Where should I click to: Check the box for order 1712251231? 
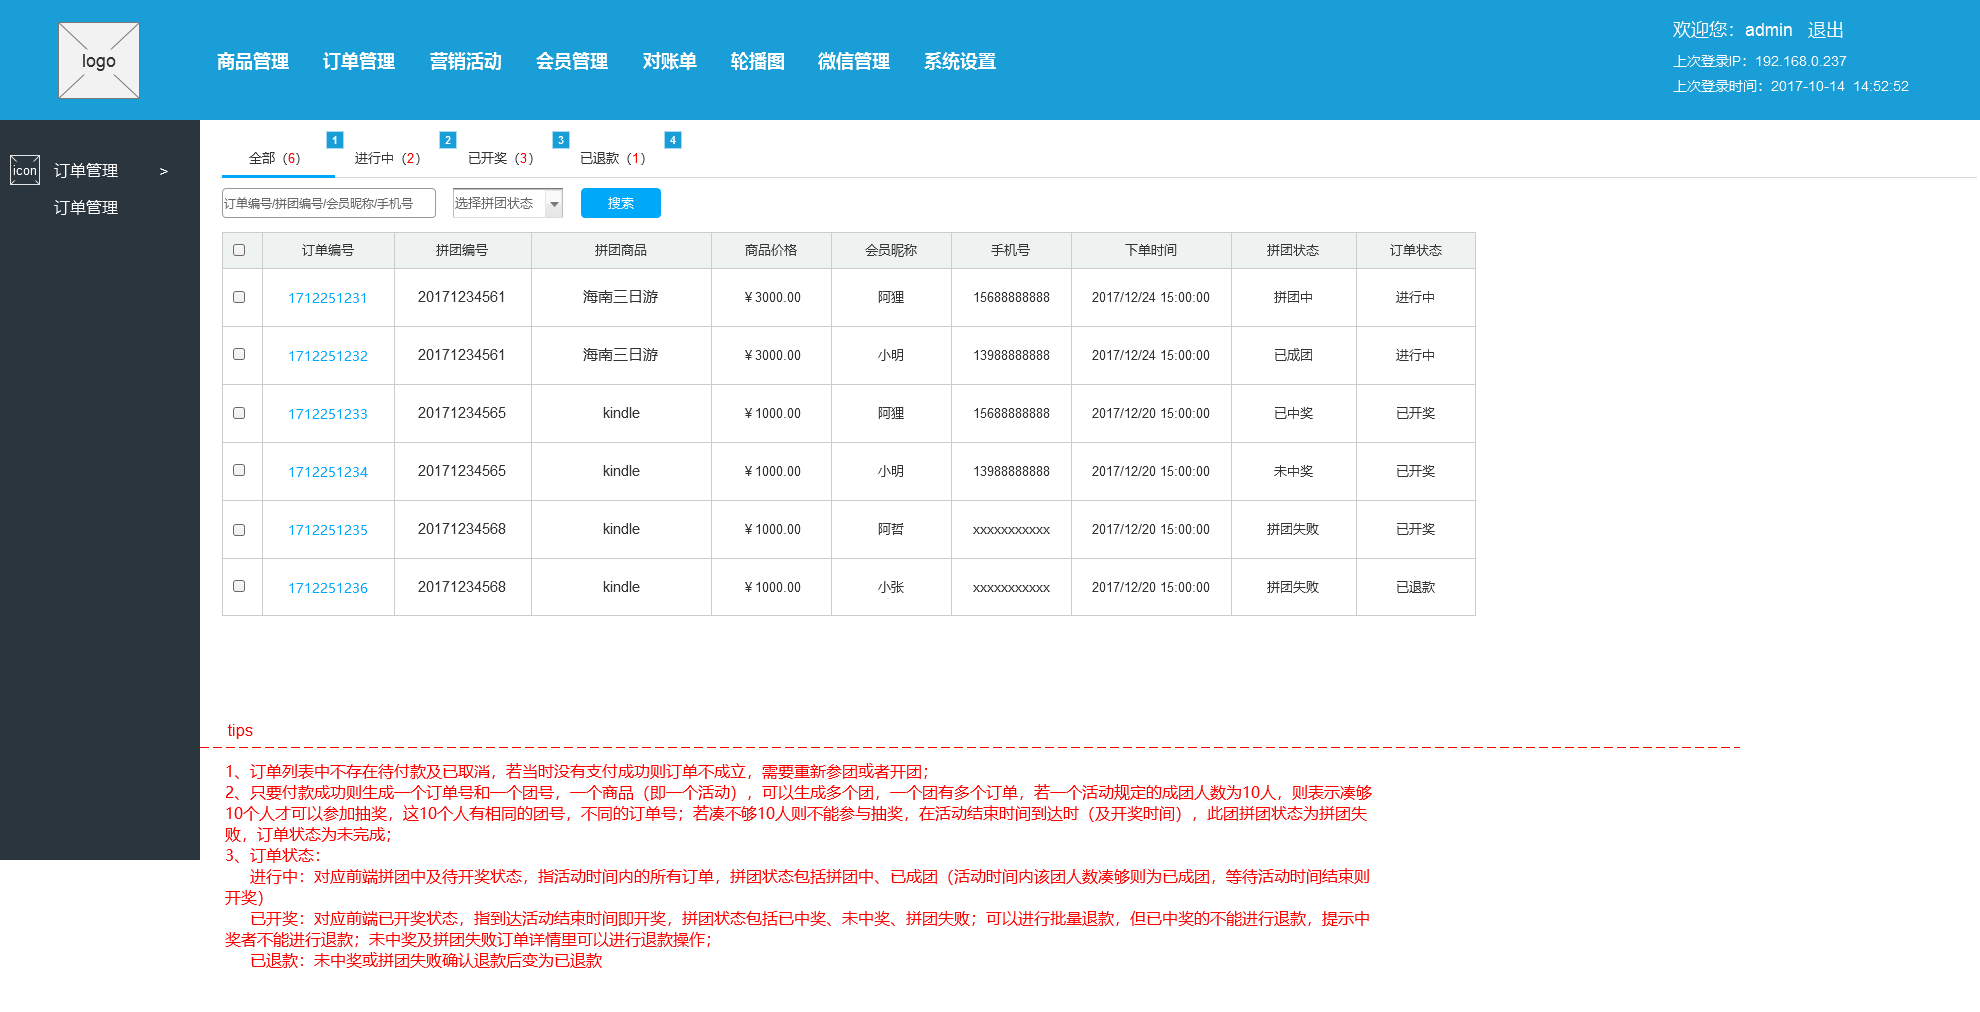tap(239, 297)
